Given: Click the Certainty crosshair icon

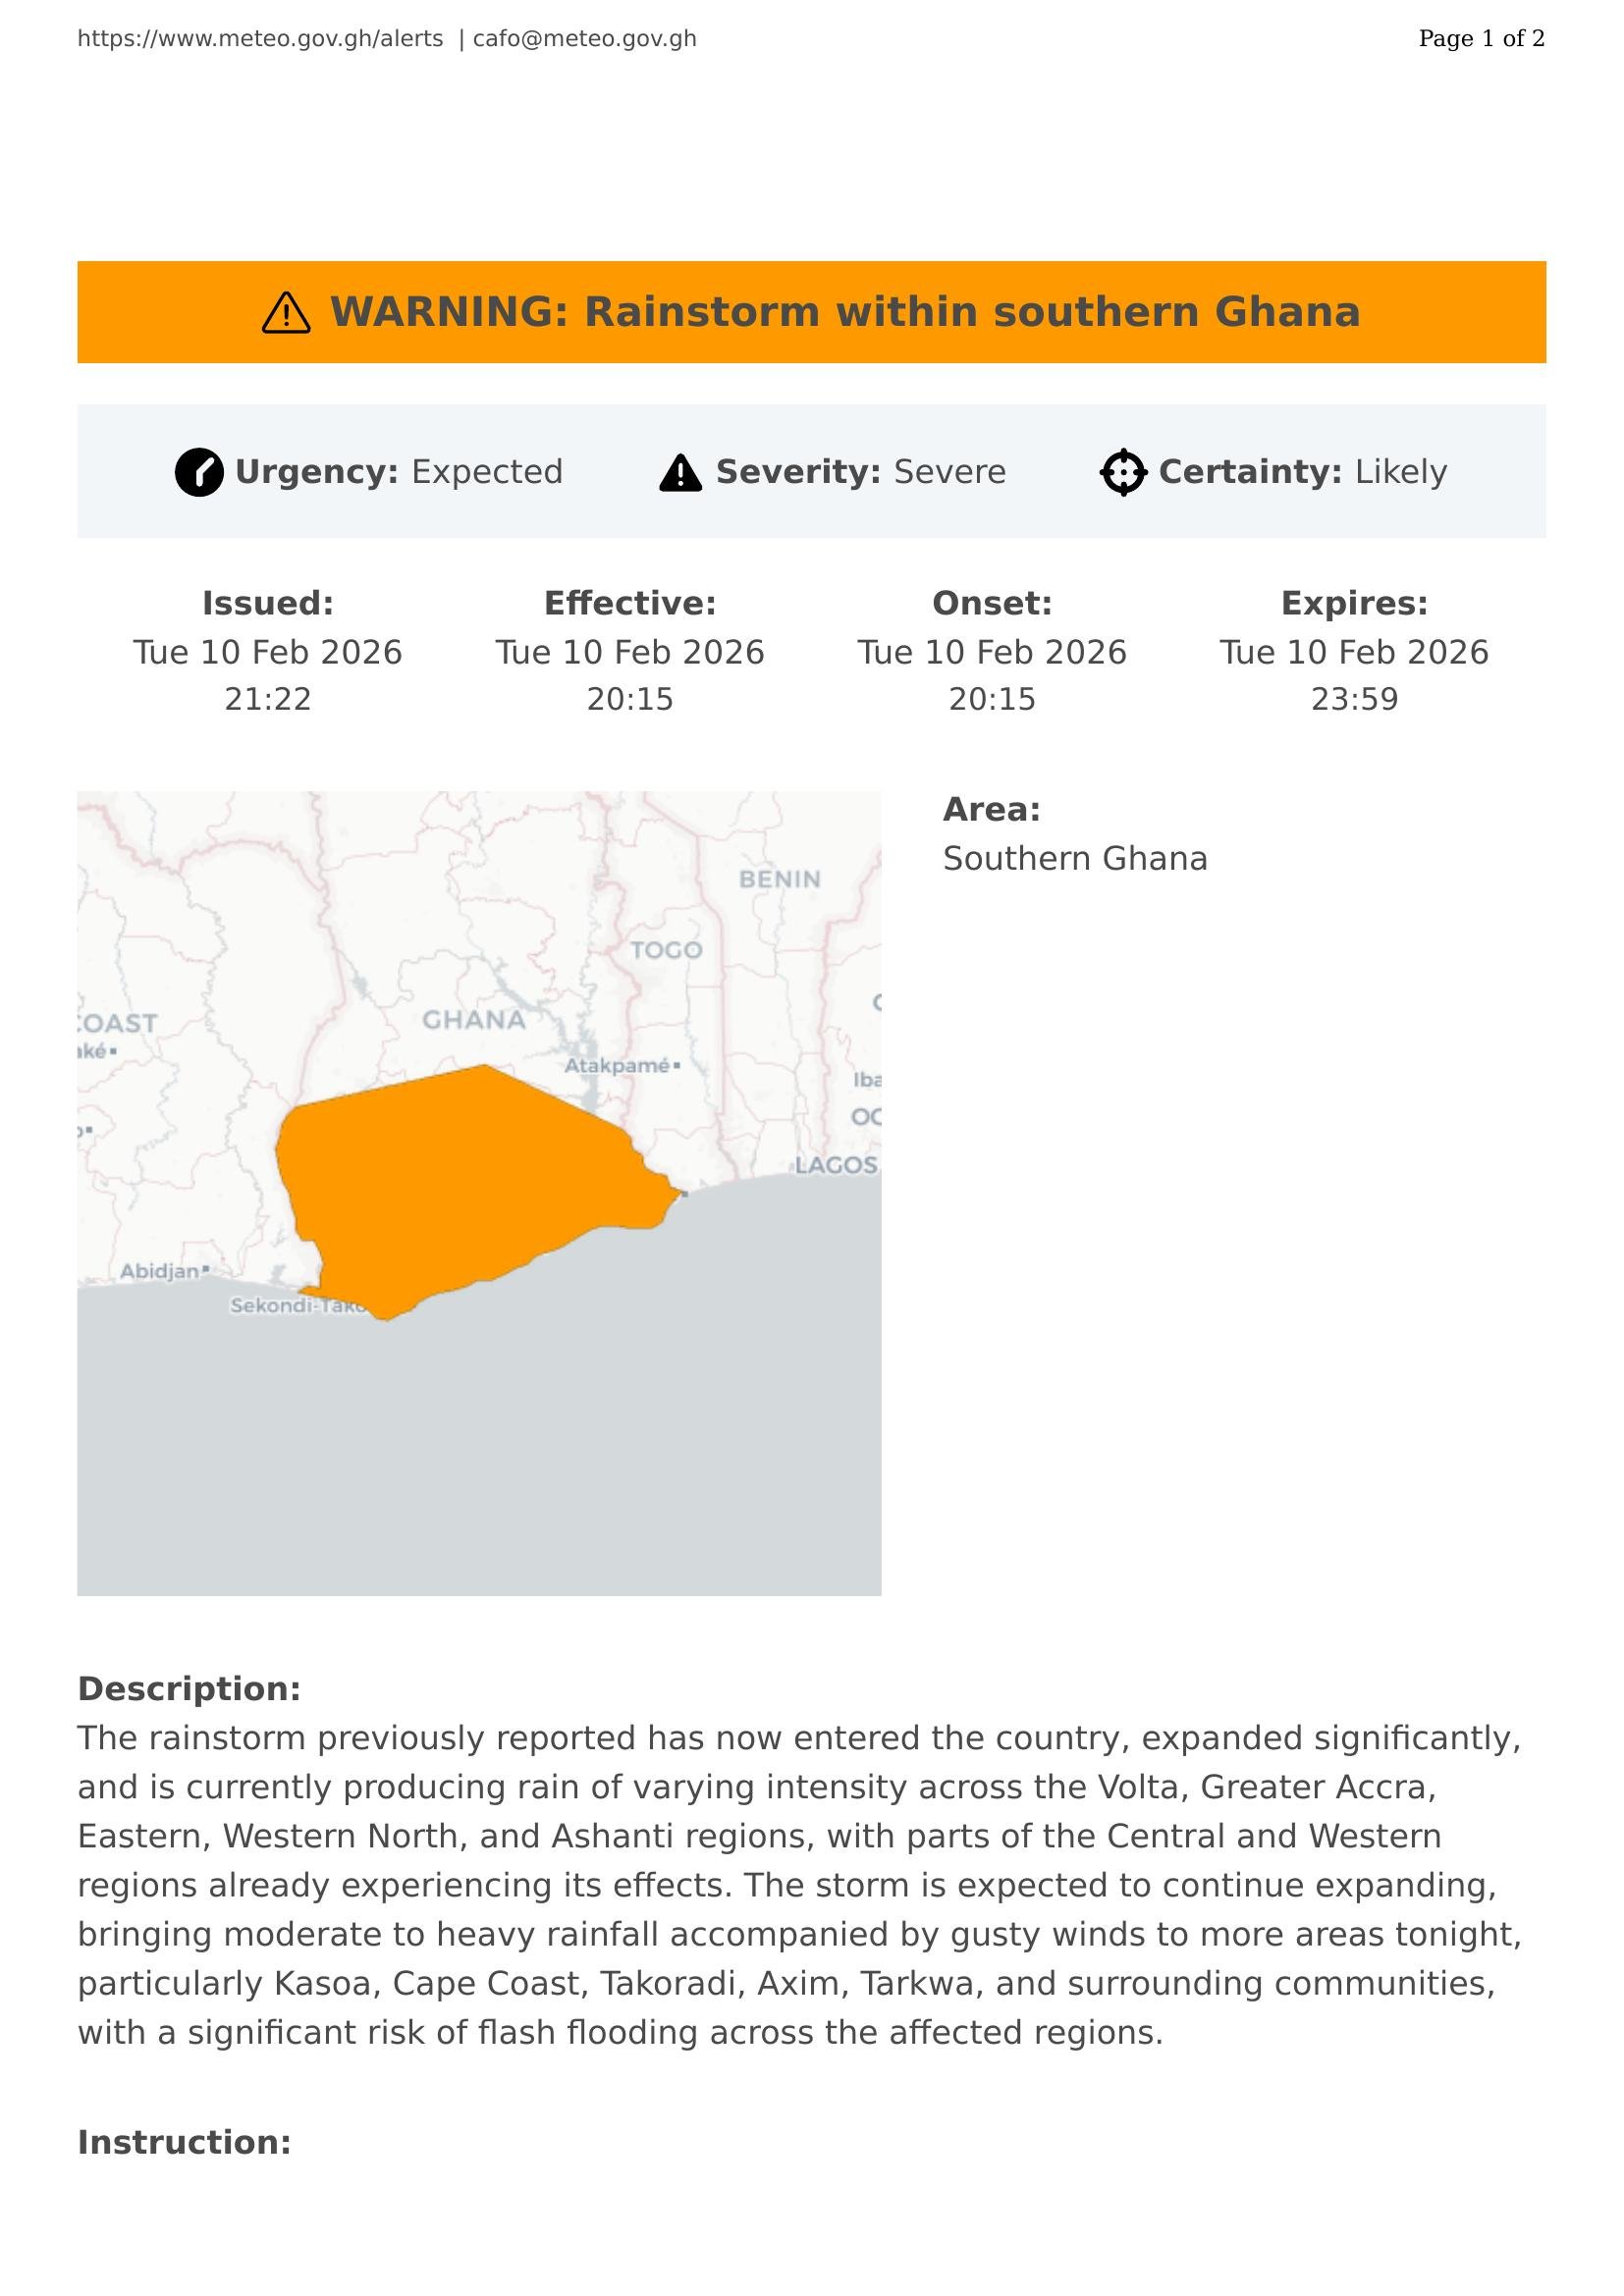Looking at the screenshot, I should 1123,472.
